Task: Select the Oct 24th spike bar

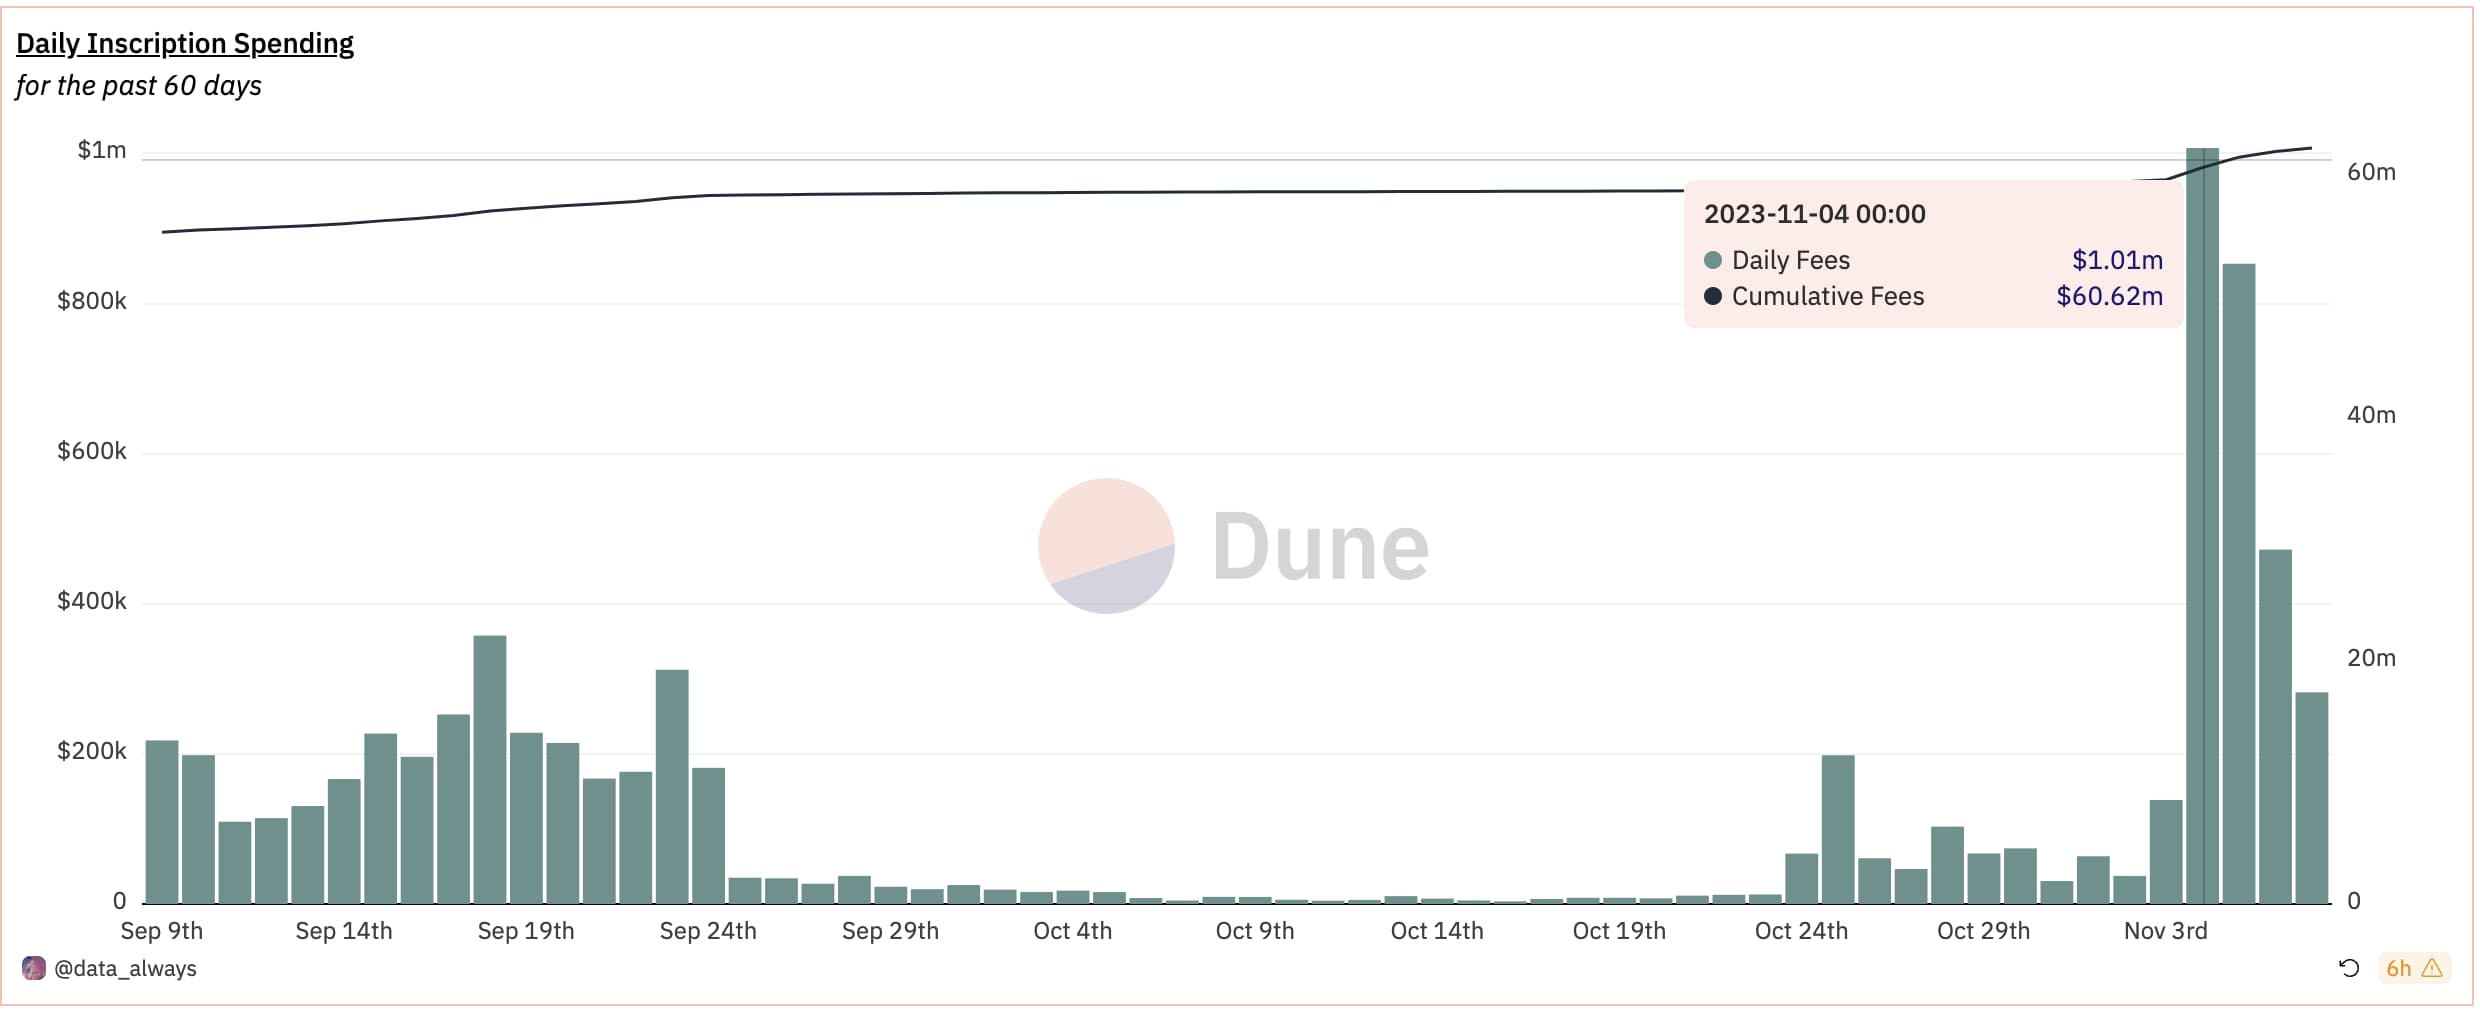Action: click(1838, 830)
